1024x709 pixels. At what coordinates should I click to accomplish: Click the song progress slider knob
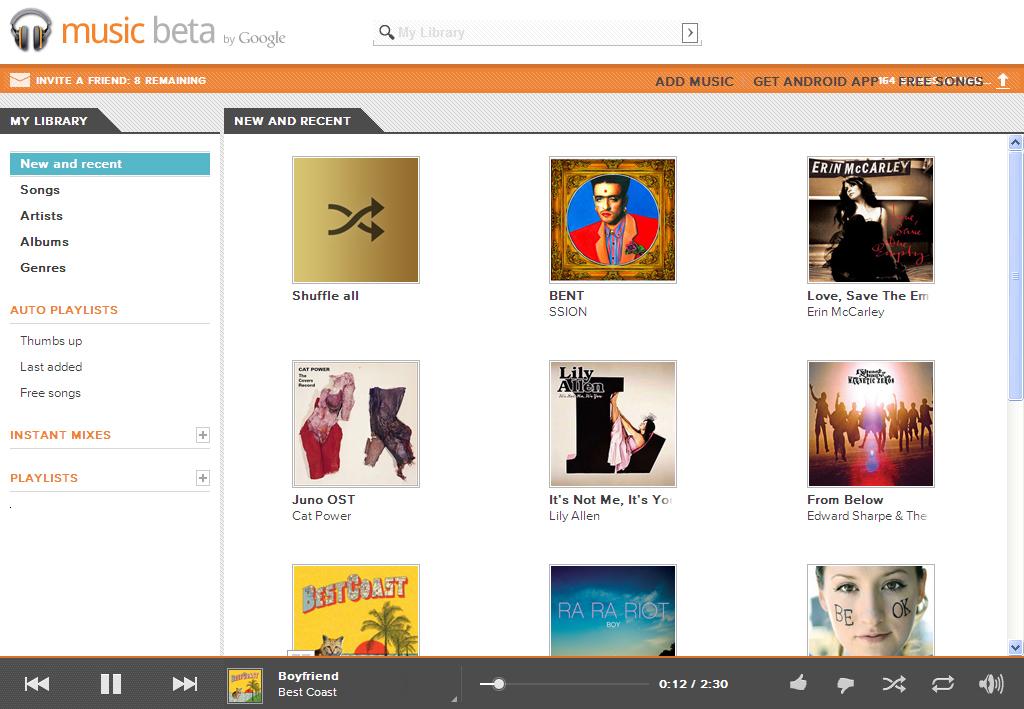click(499, 684)
